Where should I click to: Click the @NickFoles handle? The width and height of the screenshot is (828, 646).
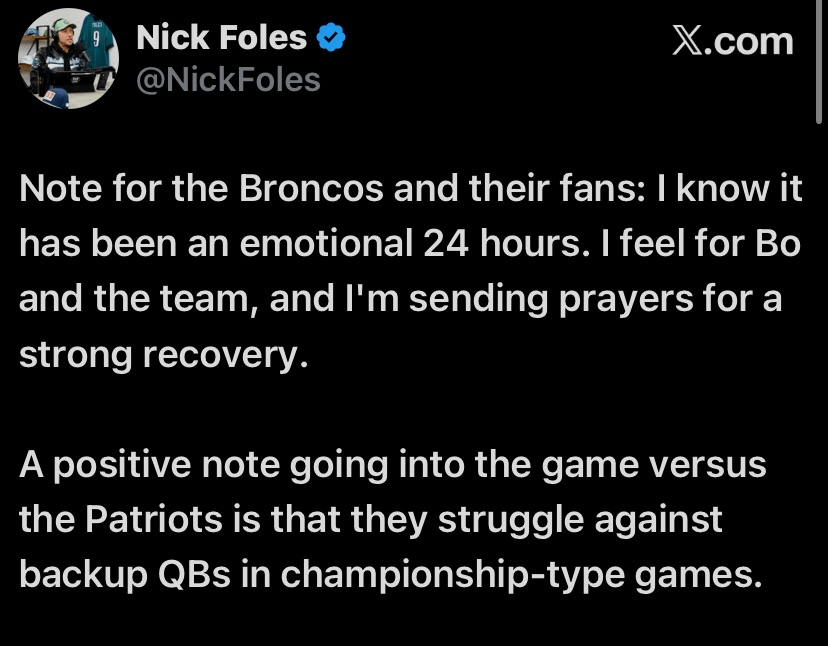tap(227, 76)
